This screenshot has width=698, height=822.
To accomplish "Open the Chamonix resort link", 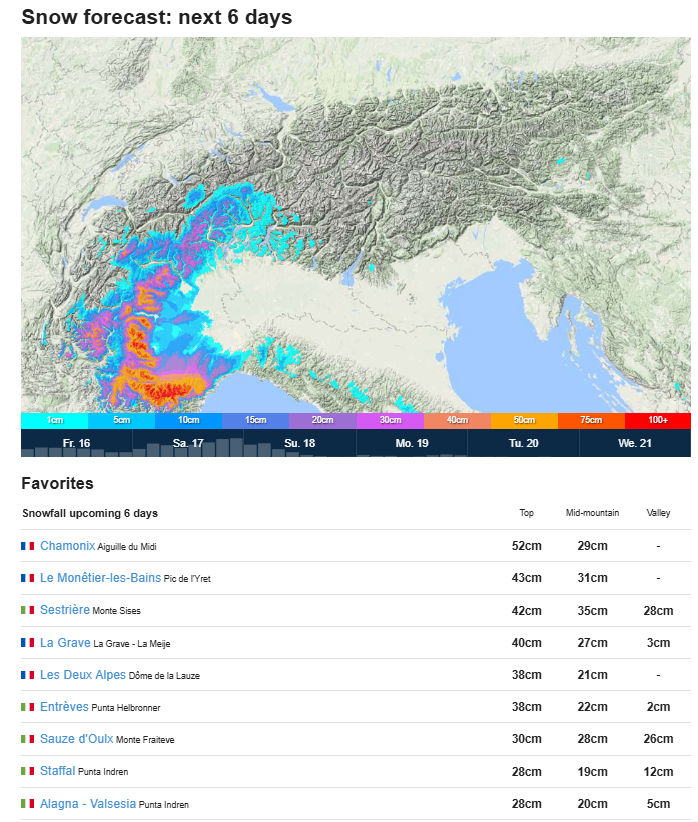I will (67, 546).
